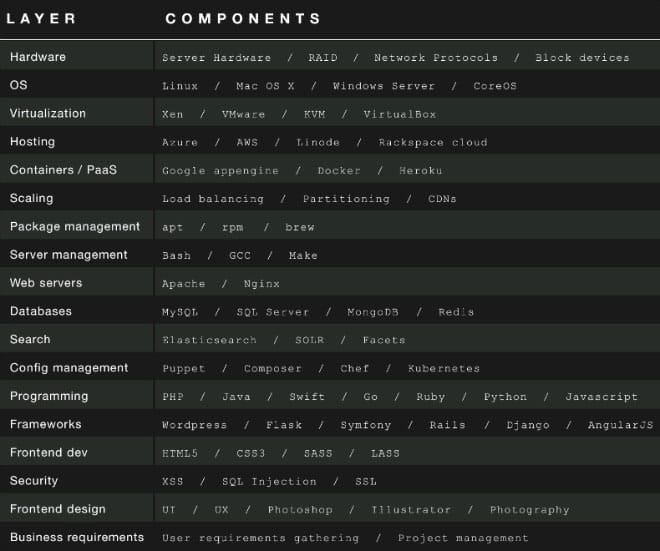Click MongoDB in the Databases row
This screenshot has height=551, width=660.
click(x=372, y=312)
